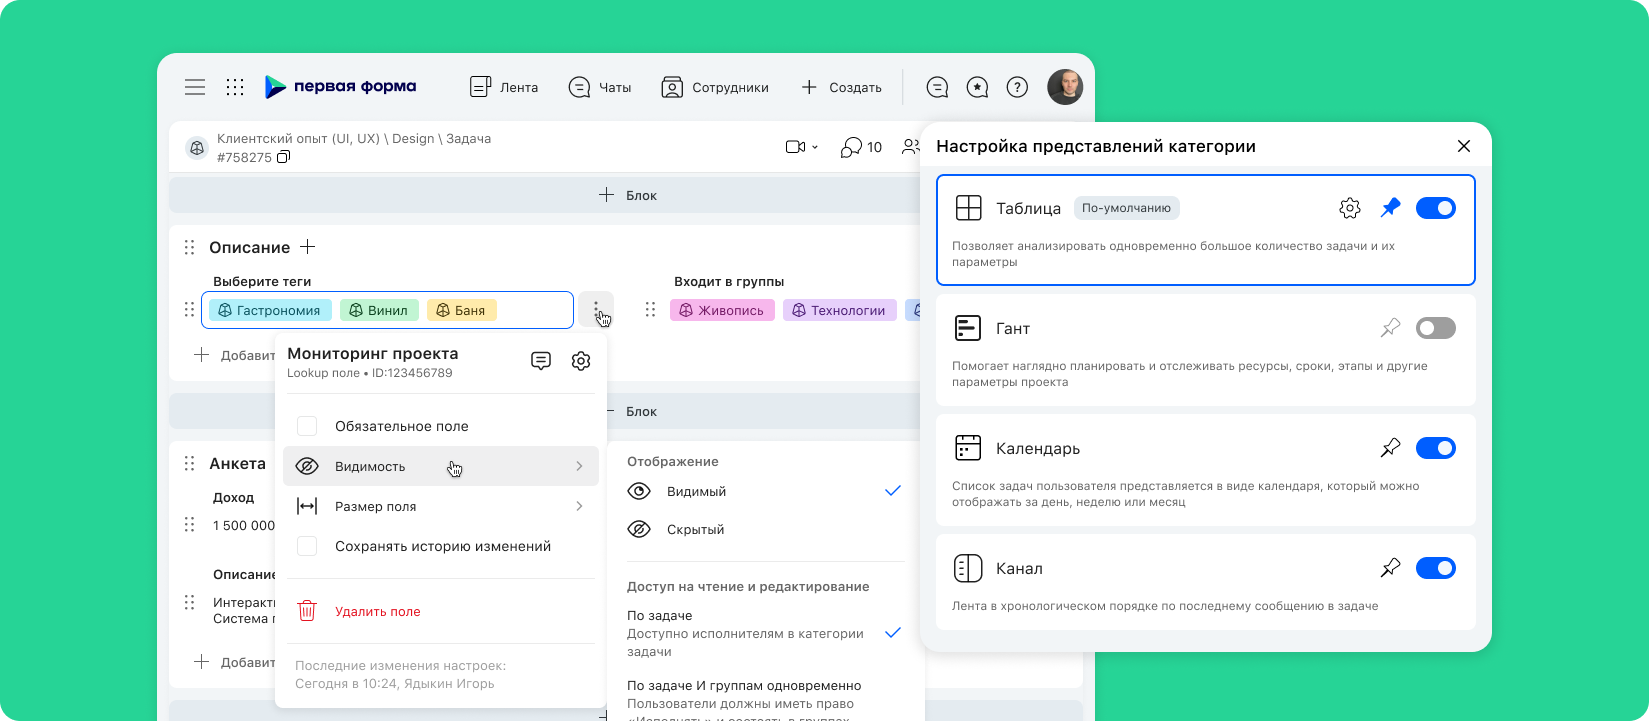Select the Таблица view card
This screenshot has width=1649, height=721.
pos(1206,230)
